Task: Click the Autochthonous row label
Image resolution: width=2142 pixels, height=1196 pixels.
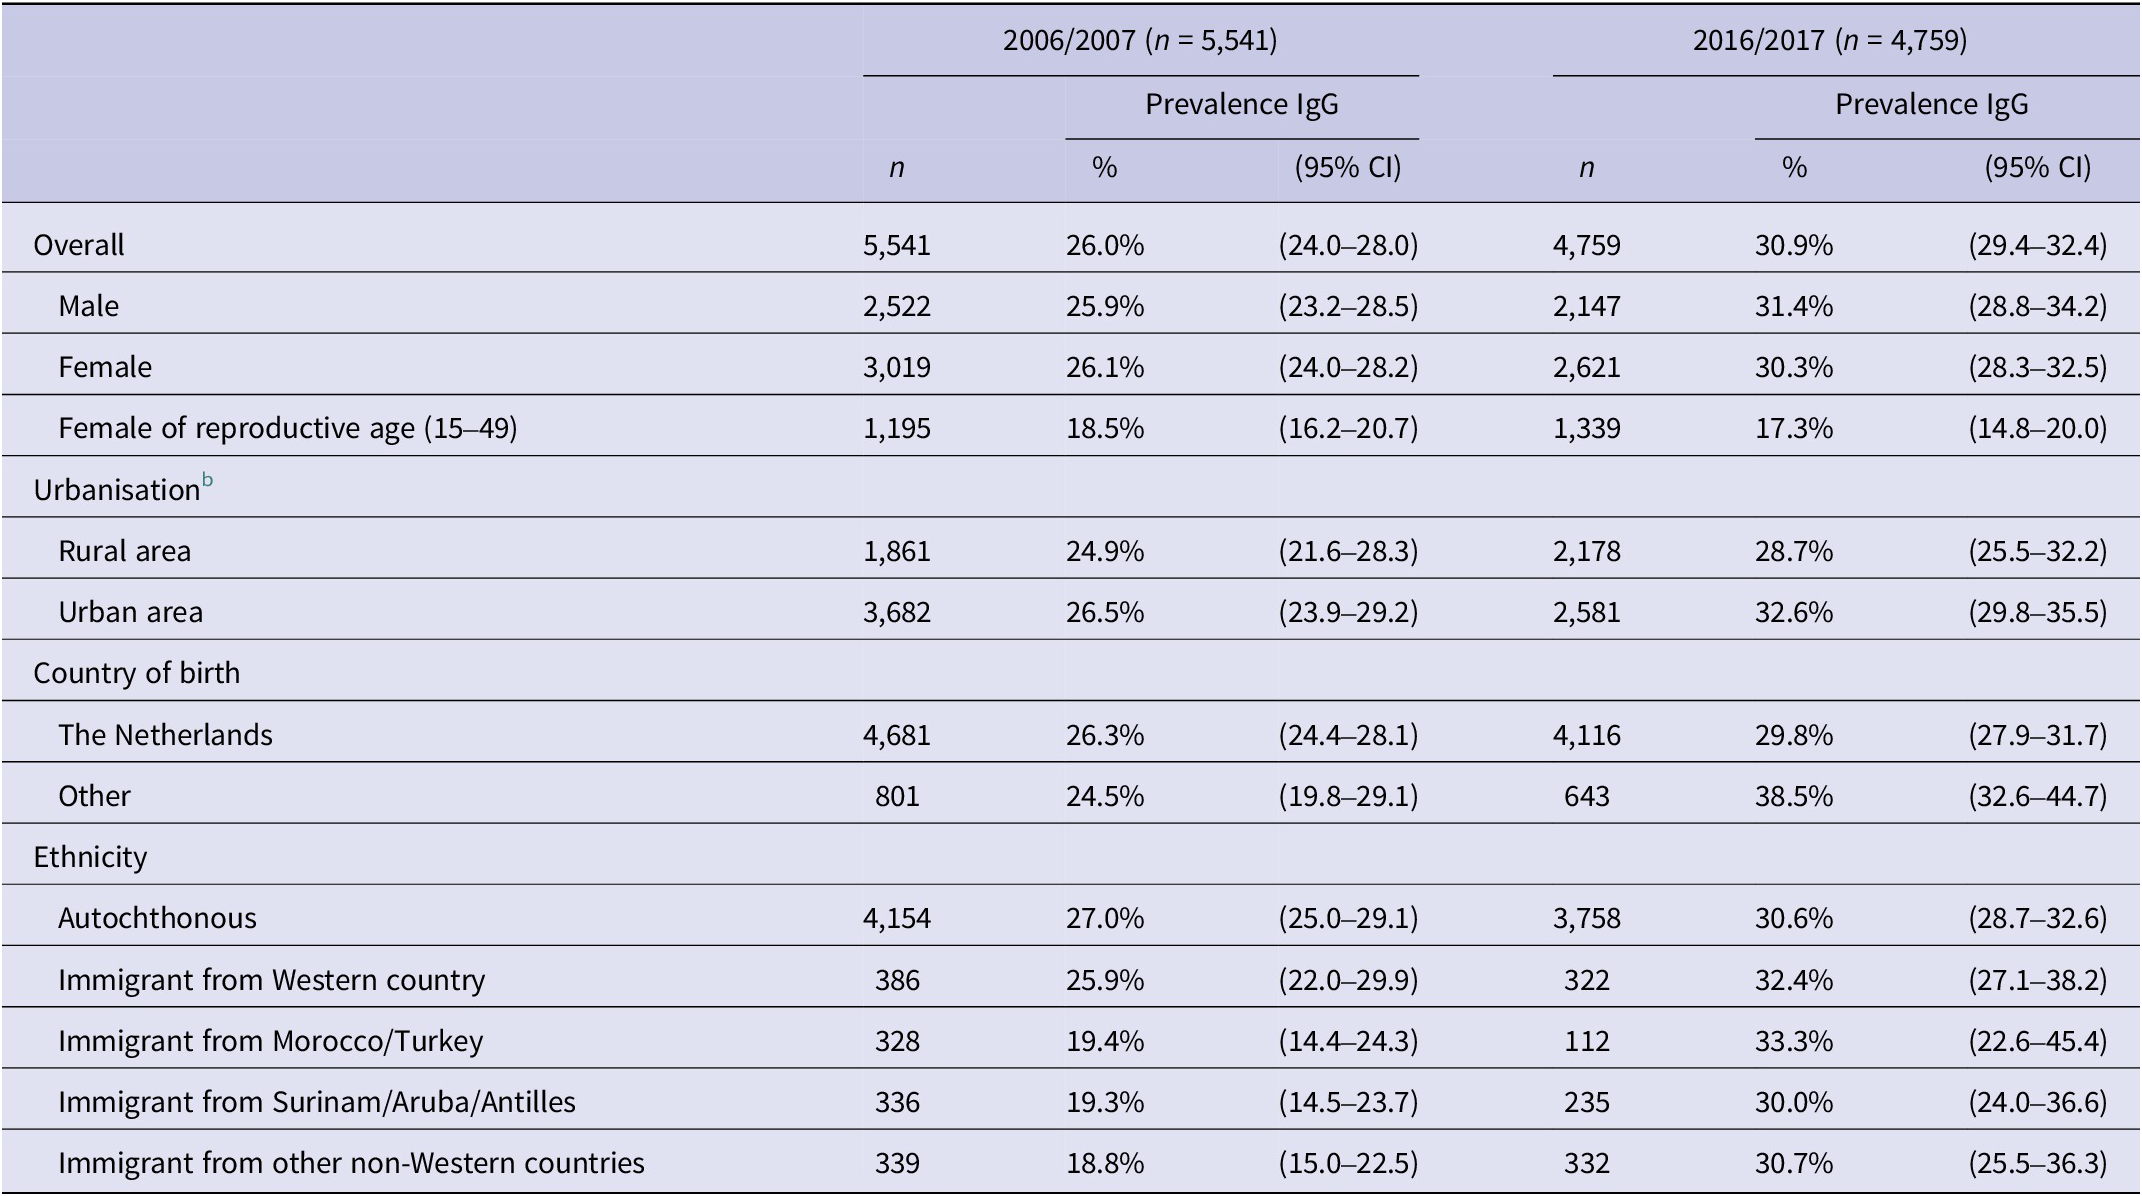Action: pos(157,918)
